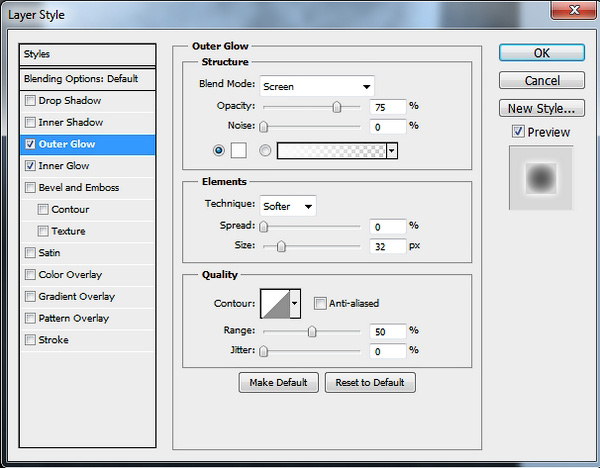Click the Opacity slider handle
The height and width of the screenshot is (468, 600).
pyautogui.click(x=337, y=107)
